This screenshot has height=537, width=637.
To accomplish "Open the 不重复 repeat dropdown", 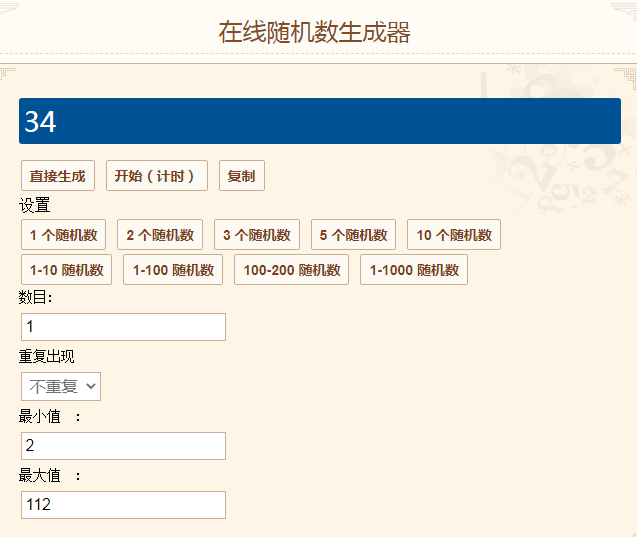I will click(x=61, y=386).
